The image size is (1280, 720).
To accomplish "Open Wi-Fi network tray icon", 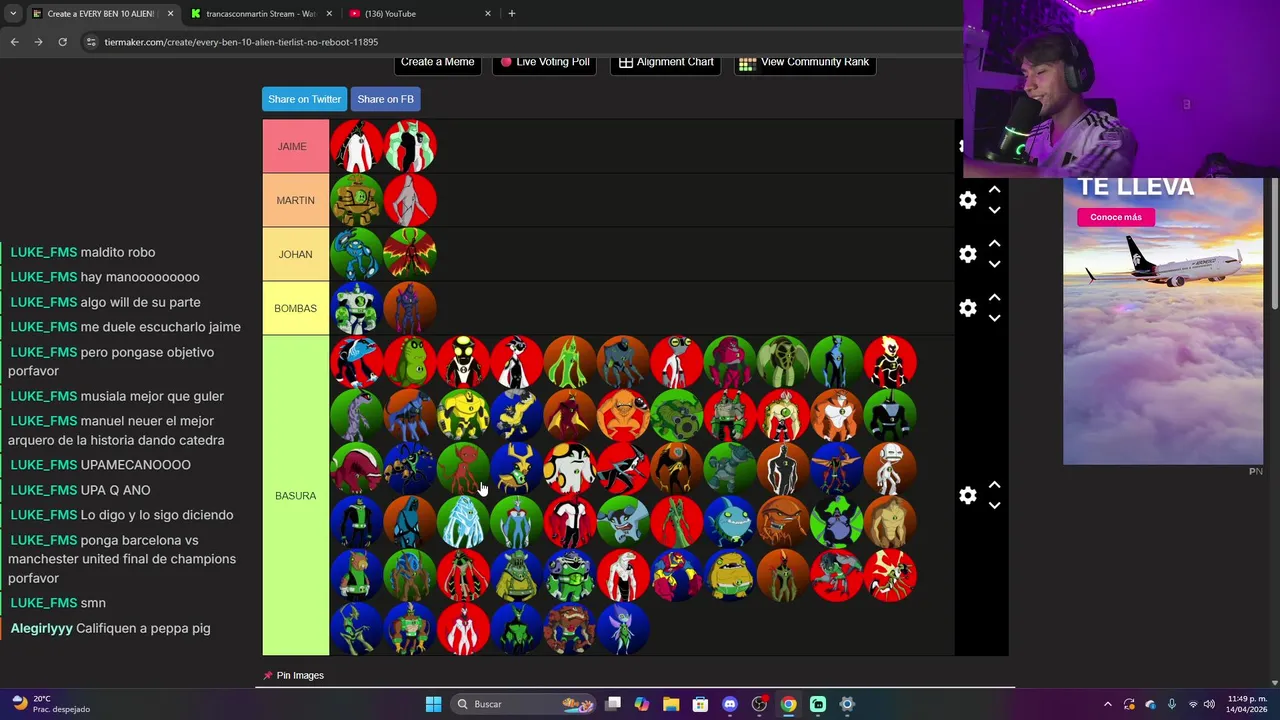I will [1192, 704].
